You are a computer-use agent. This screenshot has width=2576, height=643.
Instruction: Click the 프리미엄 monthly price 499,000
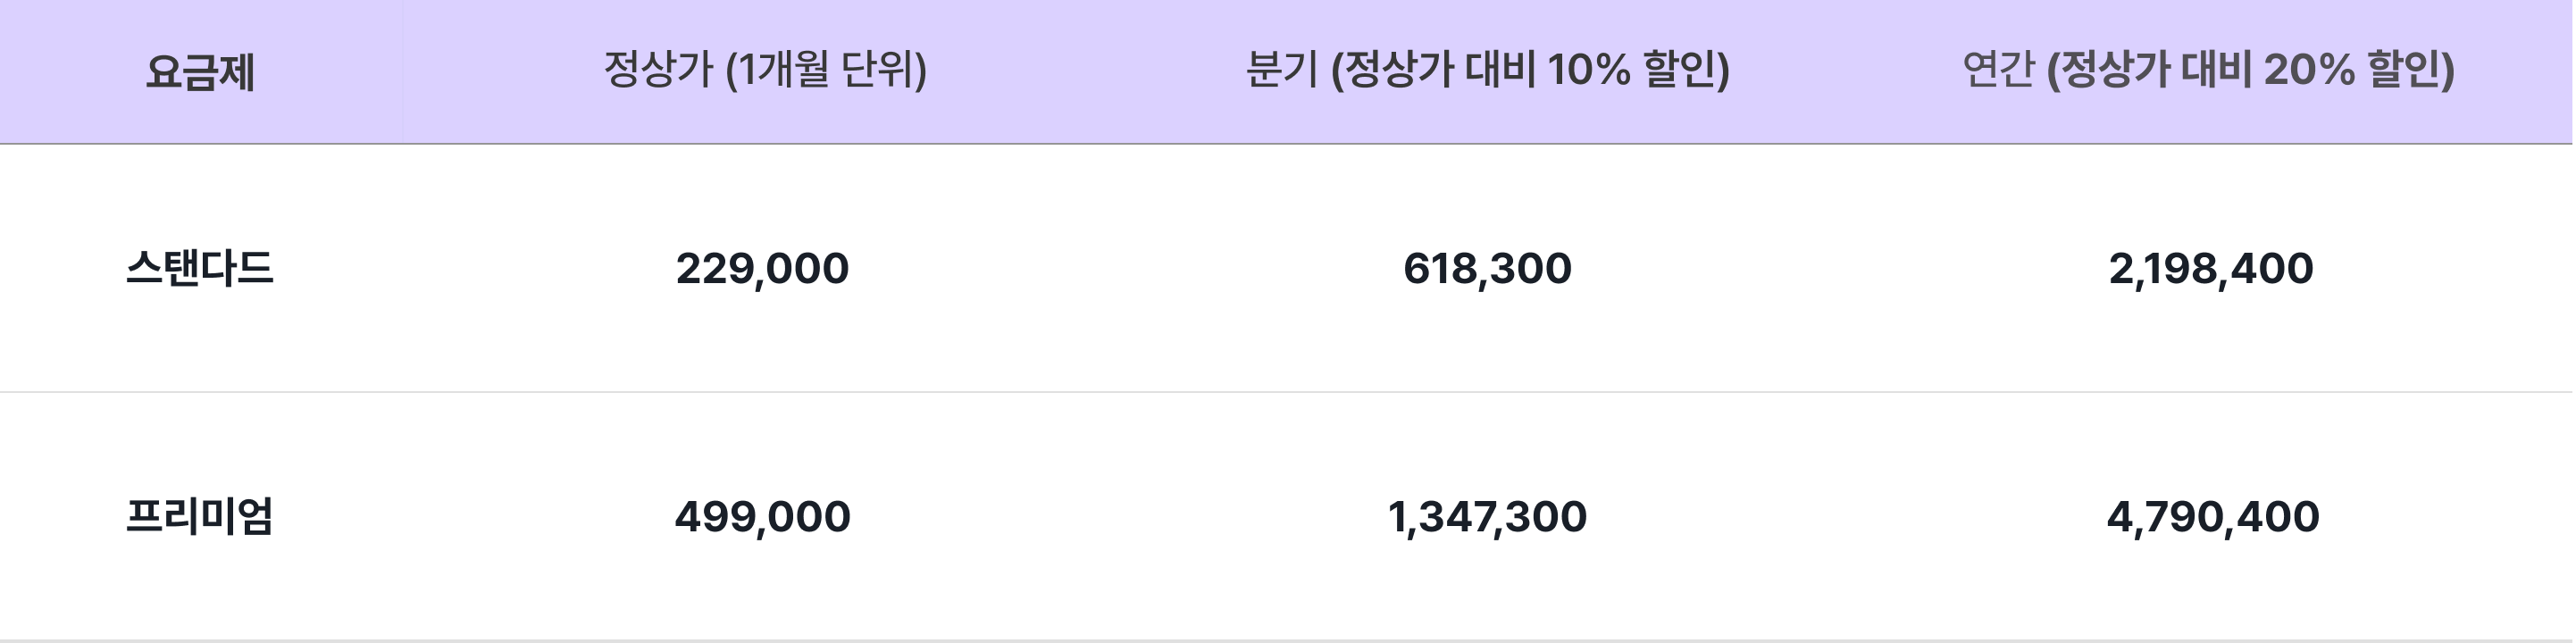[762, 517]
